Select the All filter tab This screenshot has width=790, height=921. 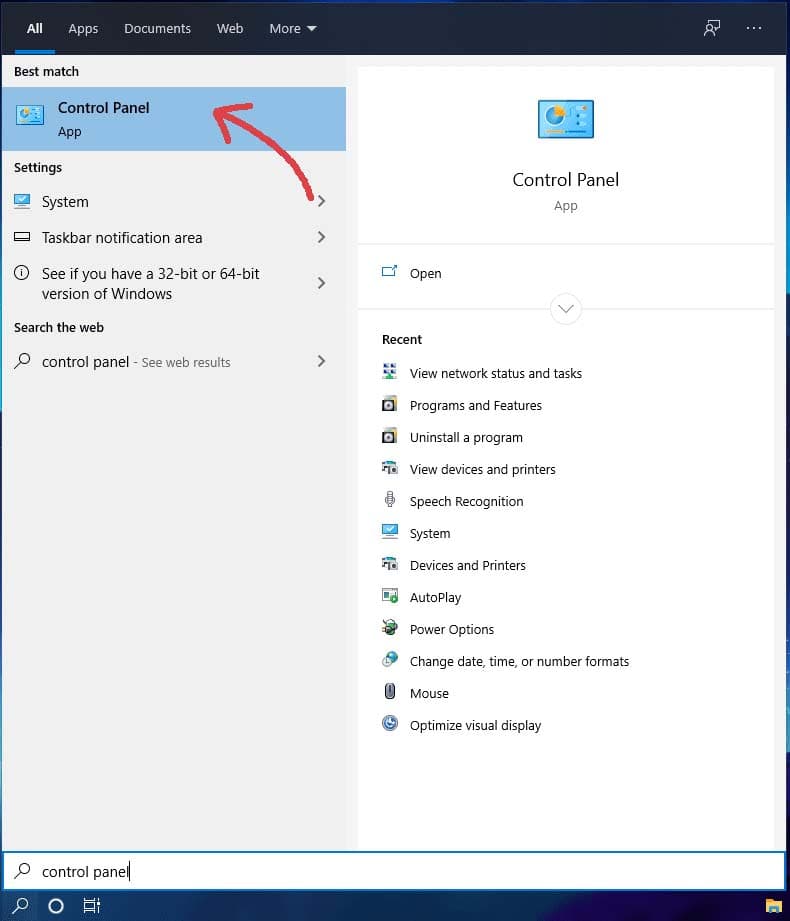tap(35, 28)
